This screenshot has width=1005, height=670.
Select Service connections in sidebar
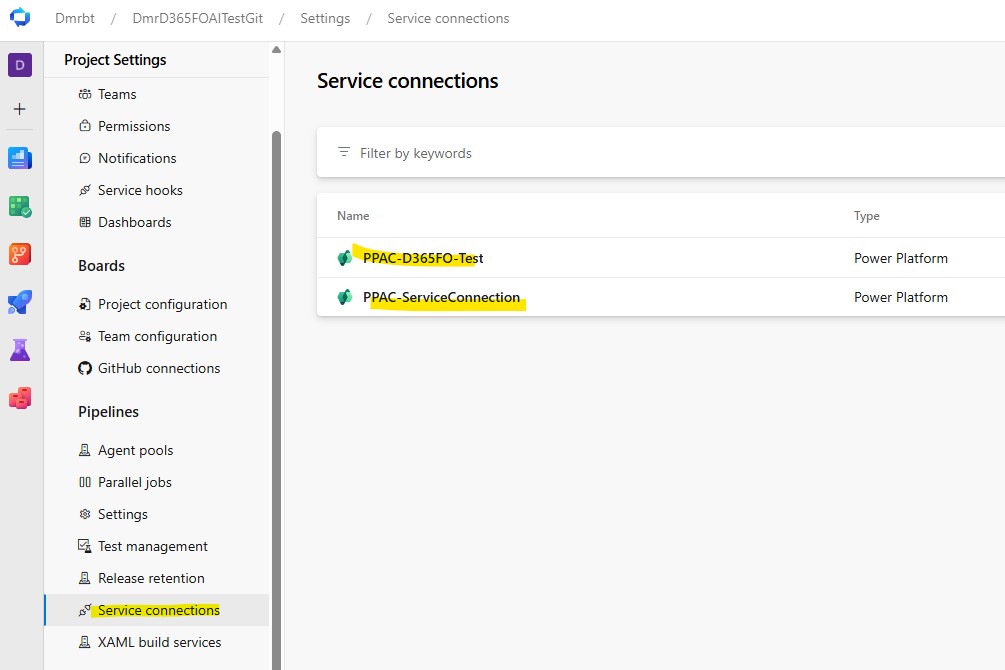point(156,610)
